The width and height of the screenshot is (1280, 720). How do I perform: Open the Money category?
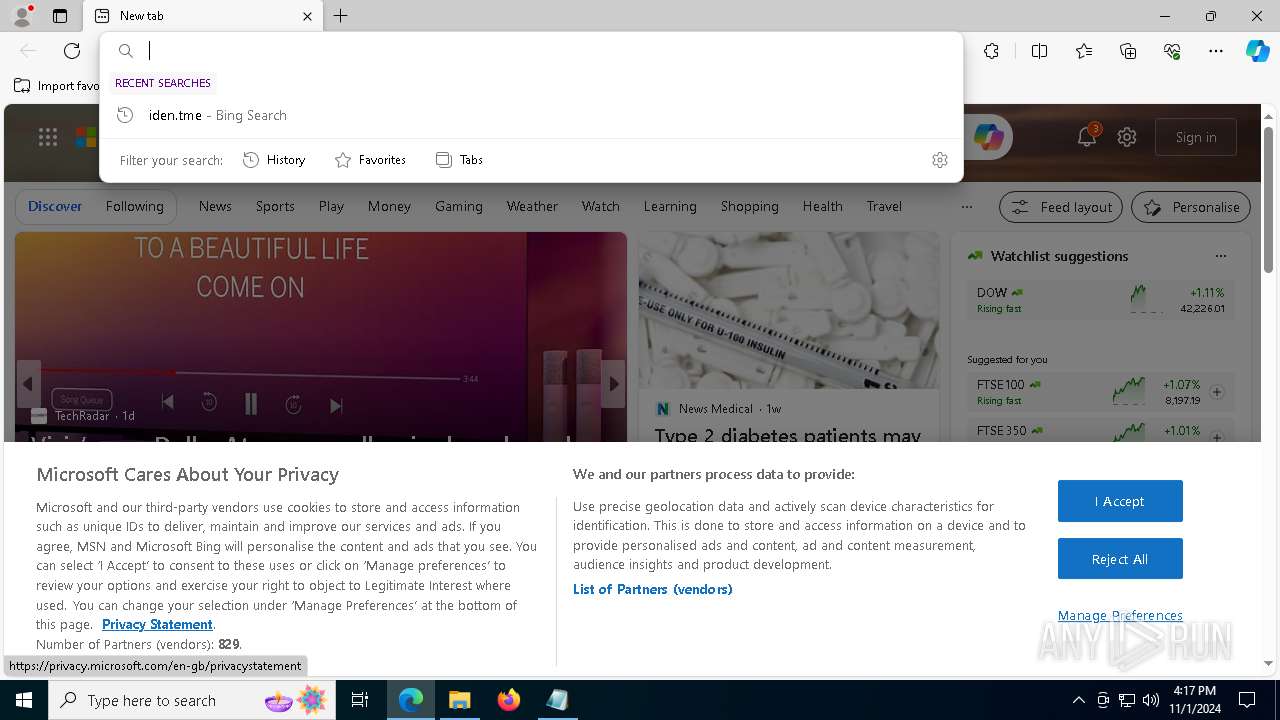389,206
